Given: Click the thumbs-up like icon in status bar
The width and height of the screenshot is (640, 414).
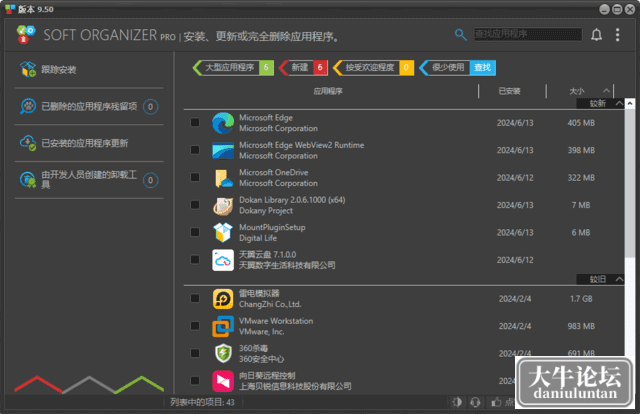Looking at the screenshot, I should (496, 402).
